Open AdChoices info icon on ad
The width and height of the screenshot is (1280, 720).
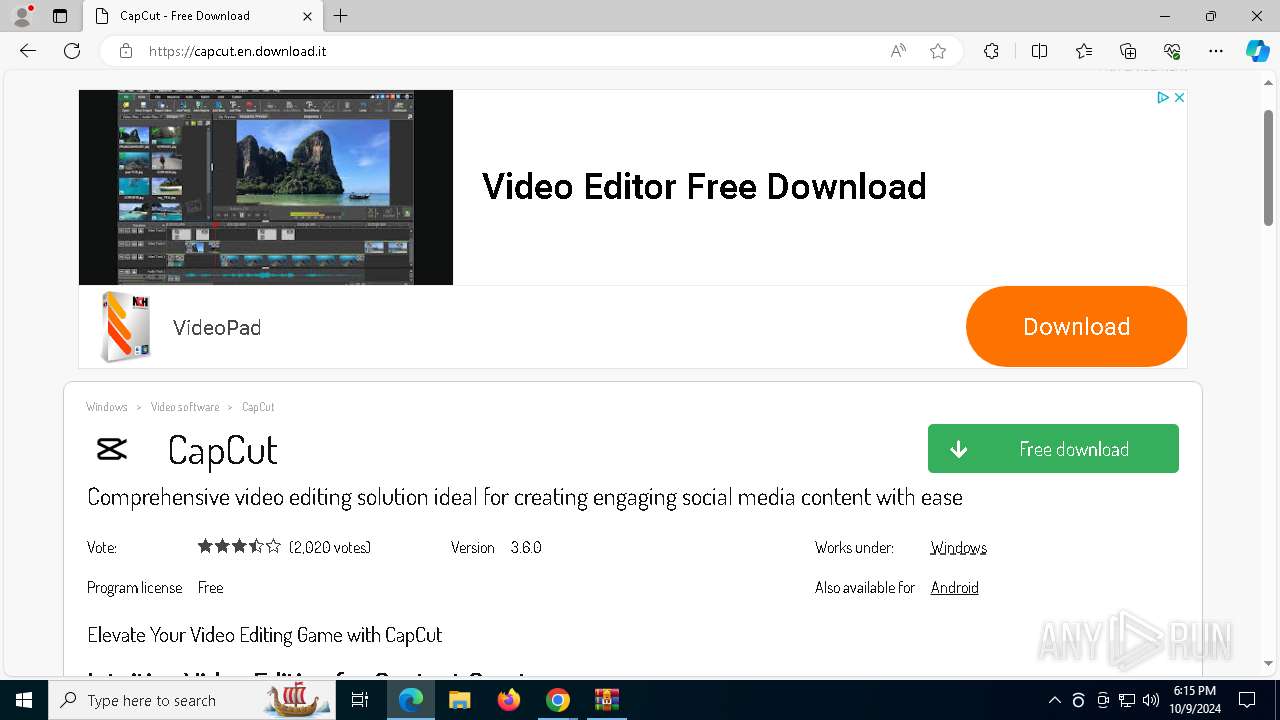1163,97
